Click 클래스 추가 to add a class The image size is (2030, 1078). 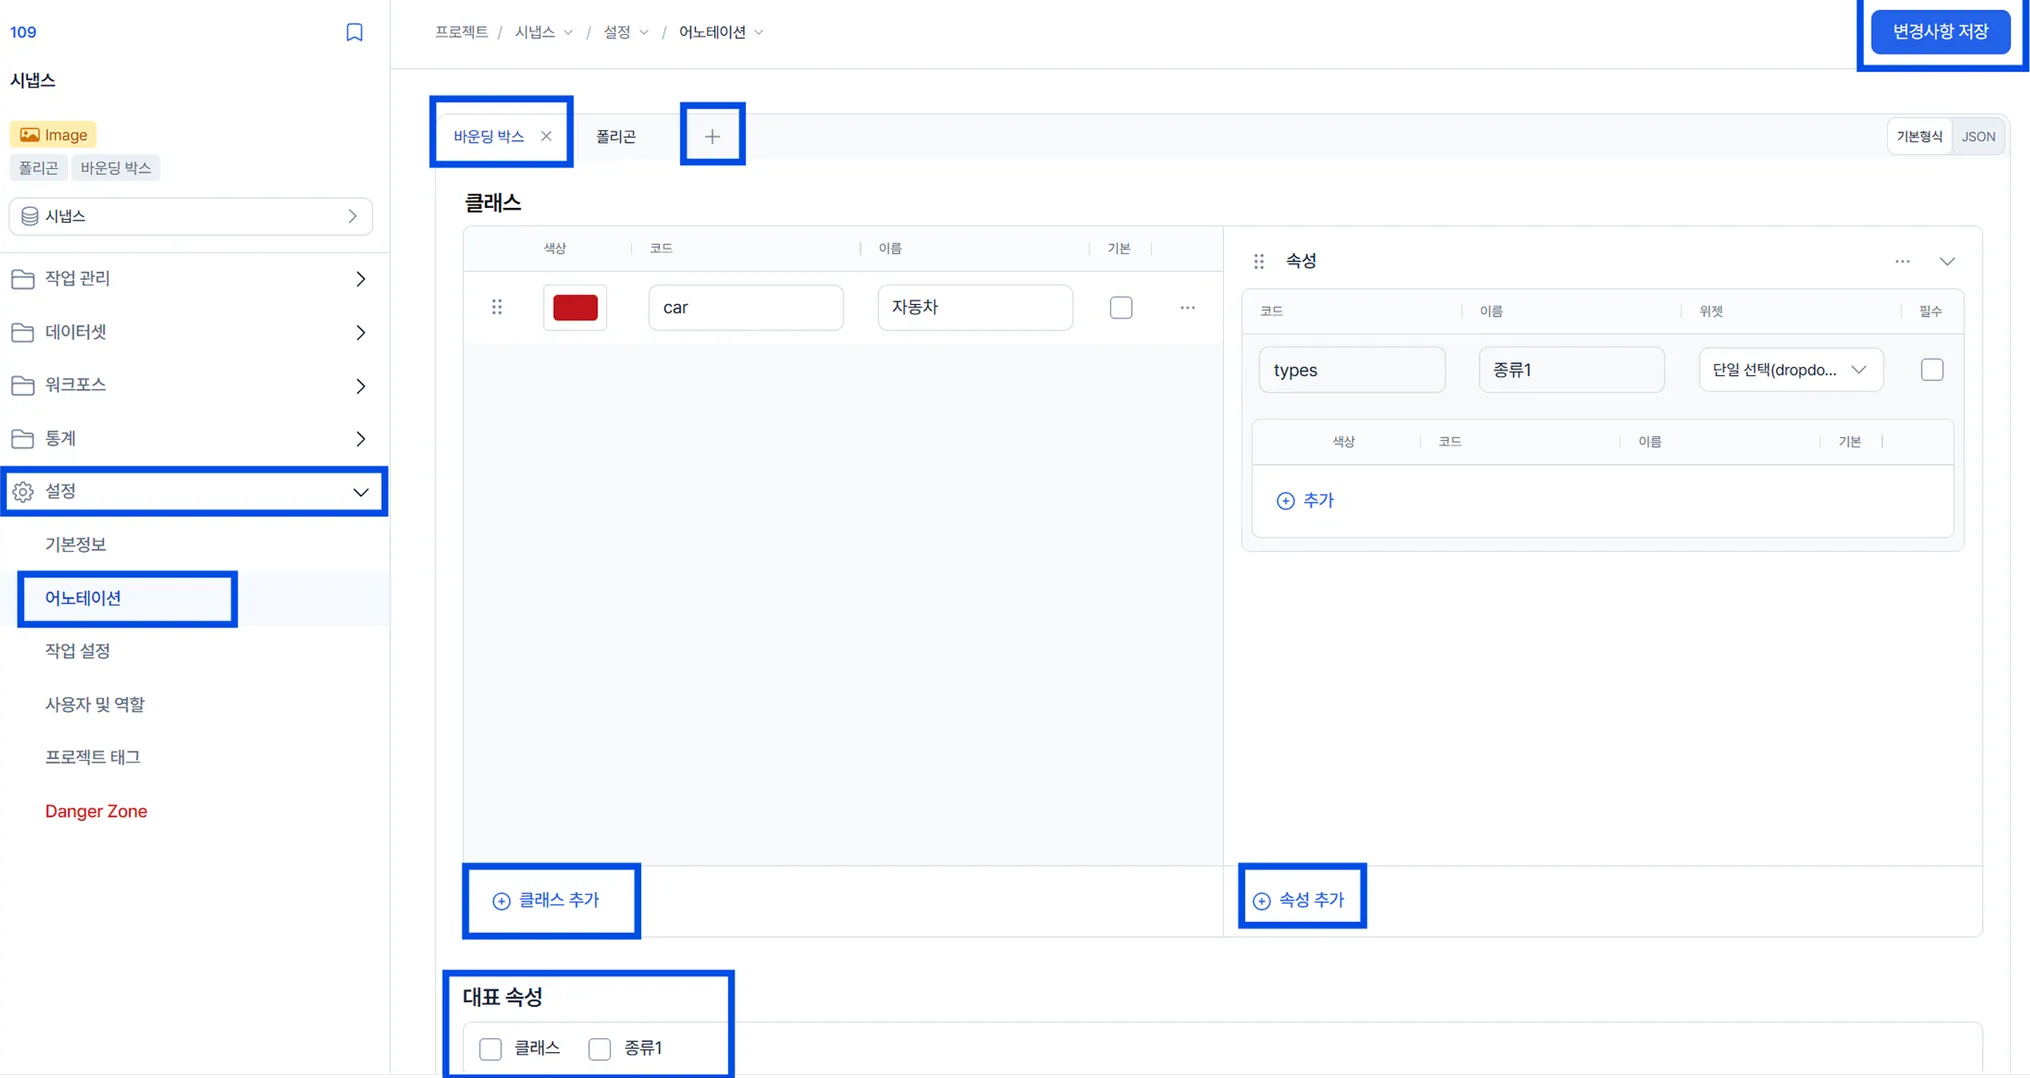(x=546, y=901)
